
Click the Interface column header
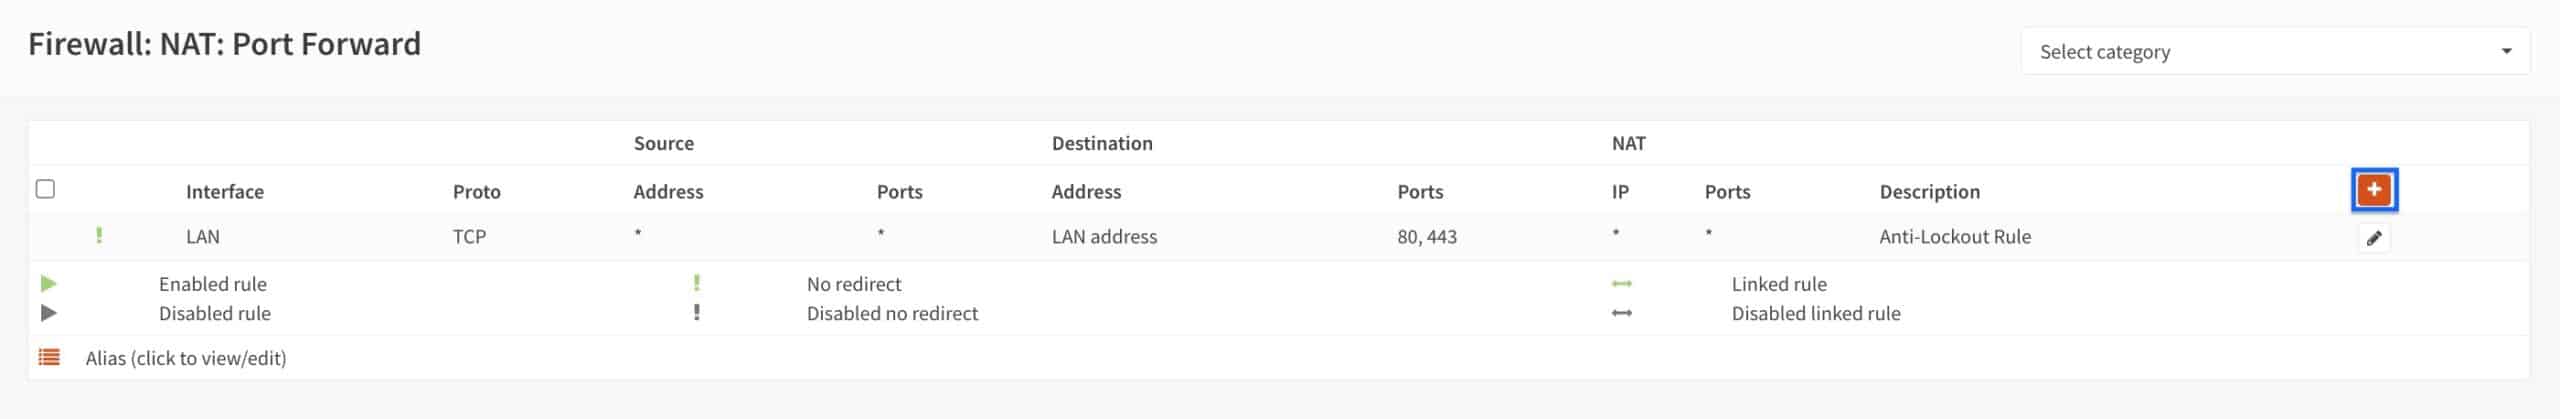pyautogui.click(x=225, y=192)
